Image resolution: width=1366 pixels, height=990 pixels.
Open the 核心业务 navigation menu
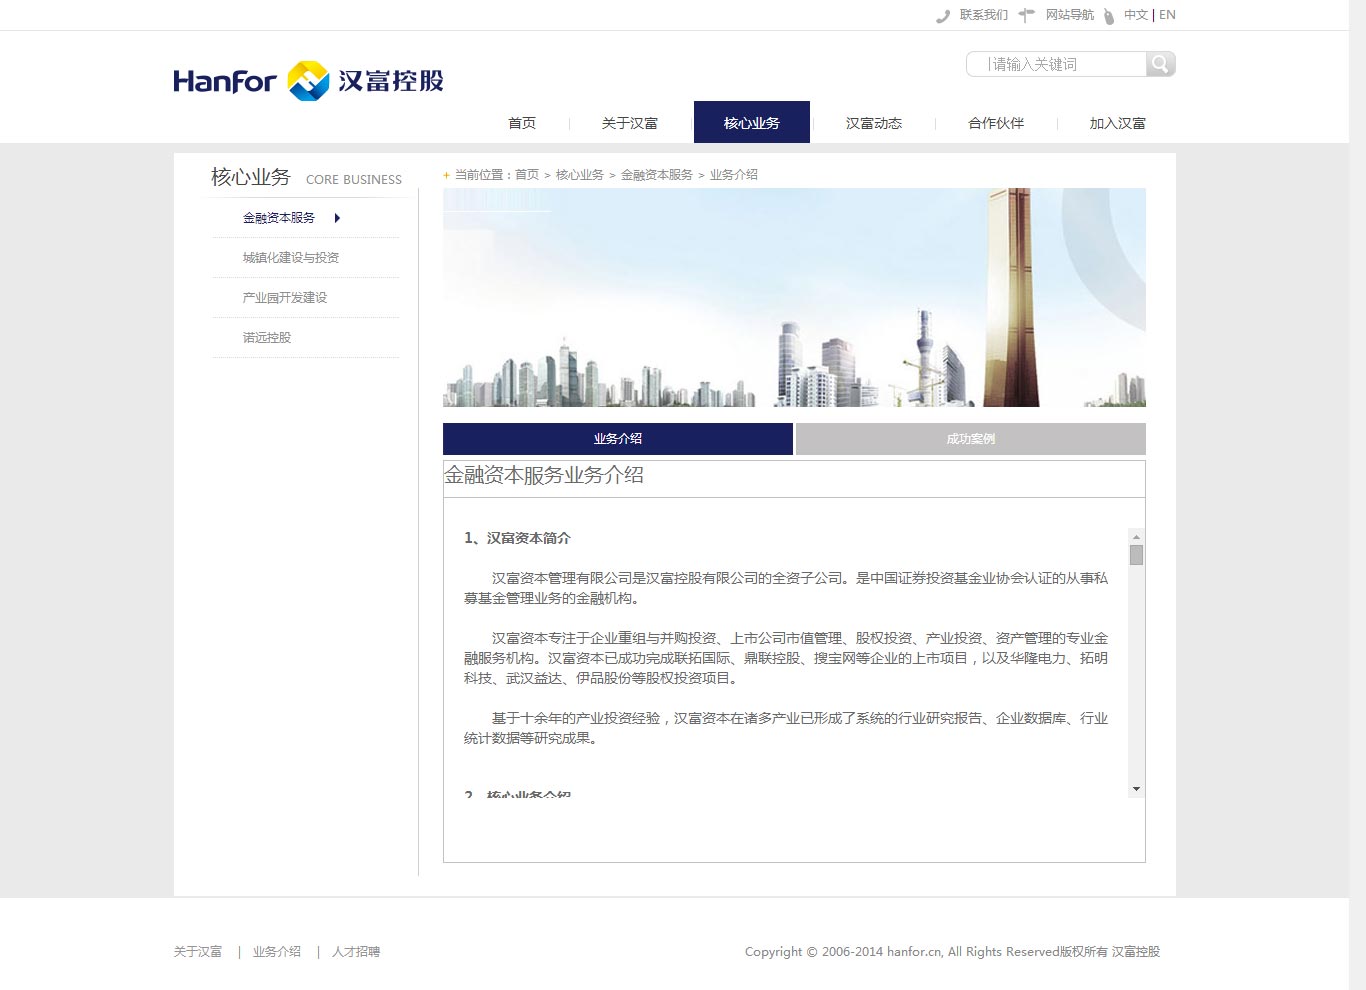(751, 123)
